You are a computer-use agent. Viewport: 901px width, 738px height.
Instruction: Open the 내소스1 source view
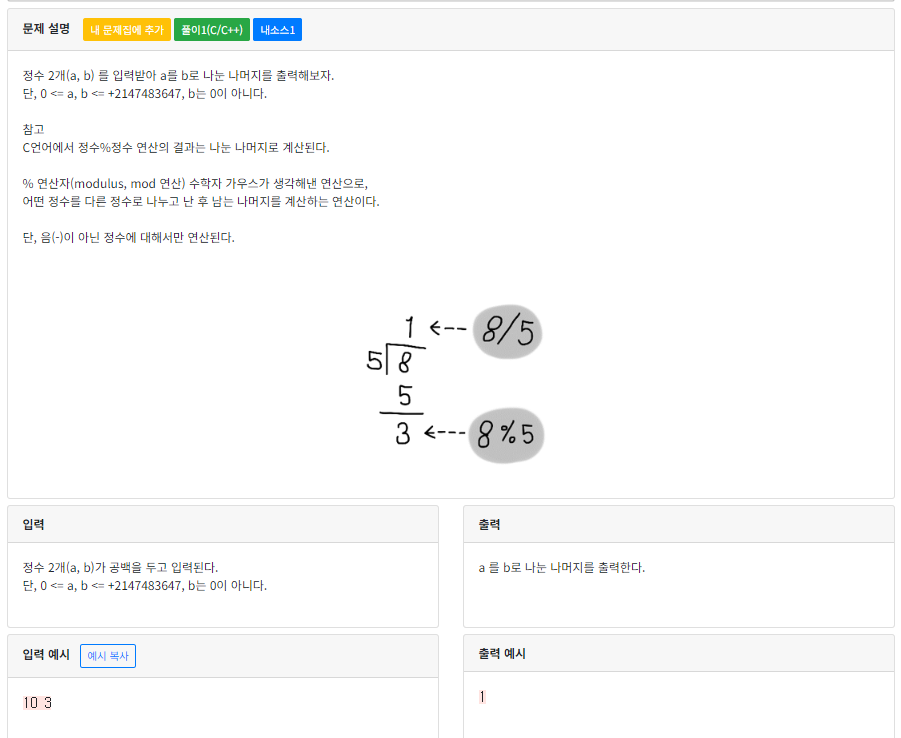pyautogui.click(x=276, y=29)
